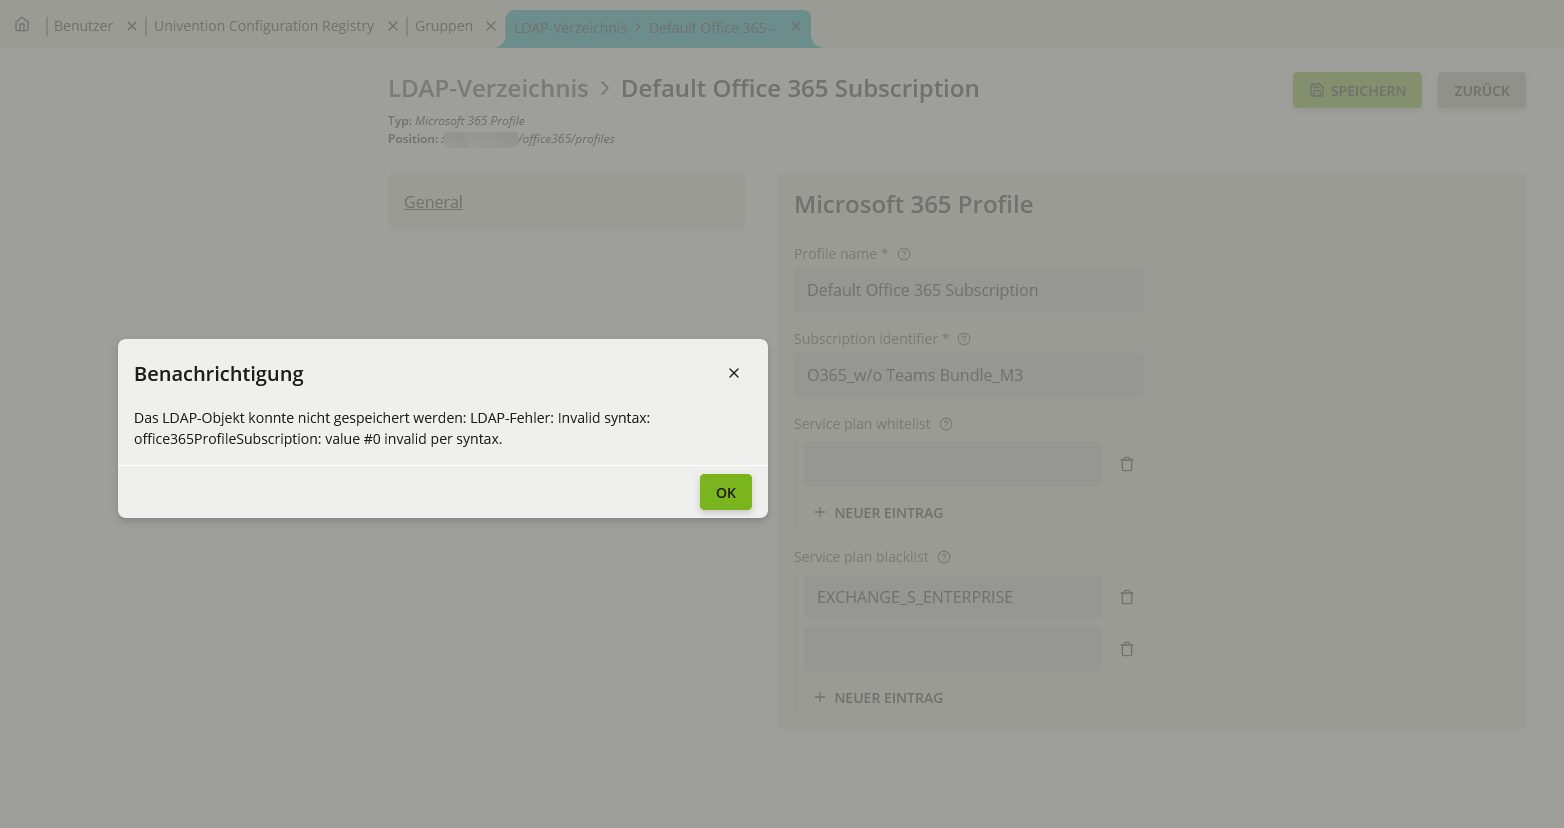The width and height of the screenshot is (1564, 828).
Task: Click the ZURÜCK button
Action: 1481,90
